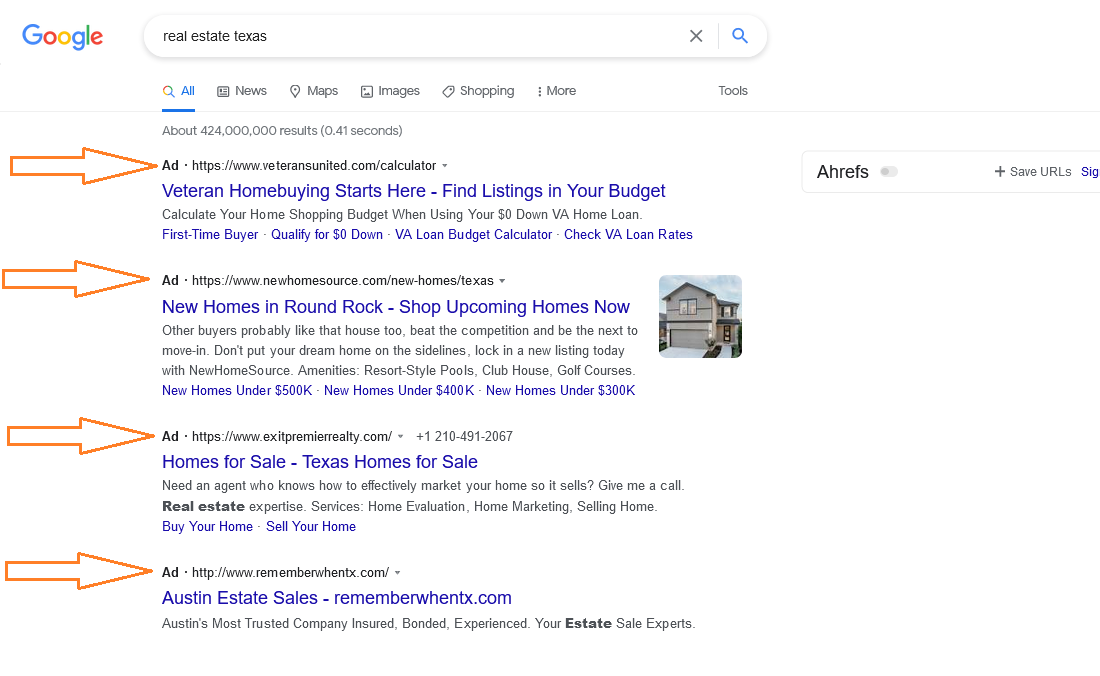Viewport: 1100px width, 676px height.
Task: Click the blue magnifier search button
Action: [739, 36]
